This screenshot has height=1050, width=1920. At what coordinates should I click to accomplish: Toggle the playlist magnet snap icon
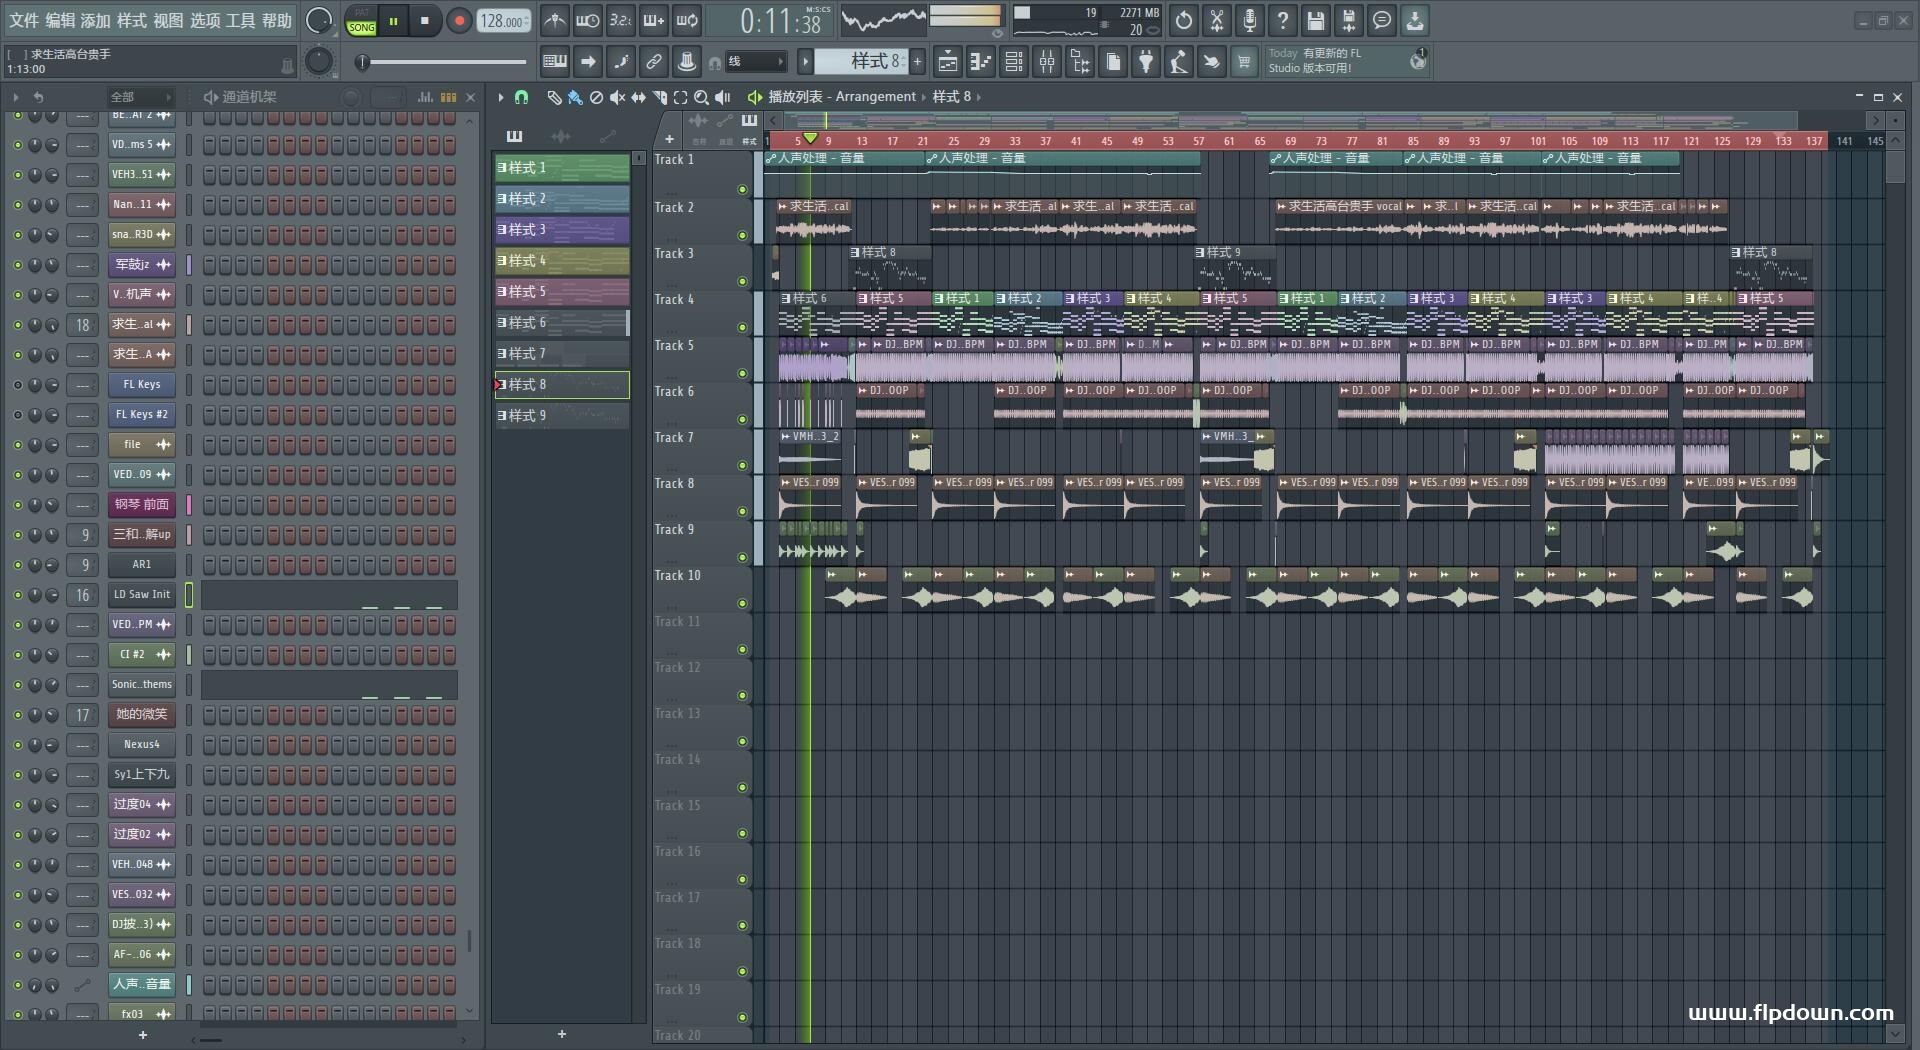click(521, 97)
